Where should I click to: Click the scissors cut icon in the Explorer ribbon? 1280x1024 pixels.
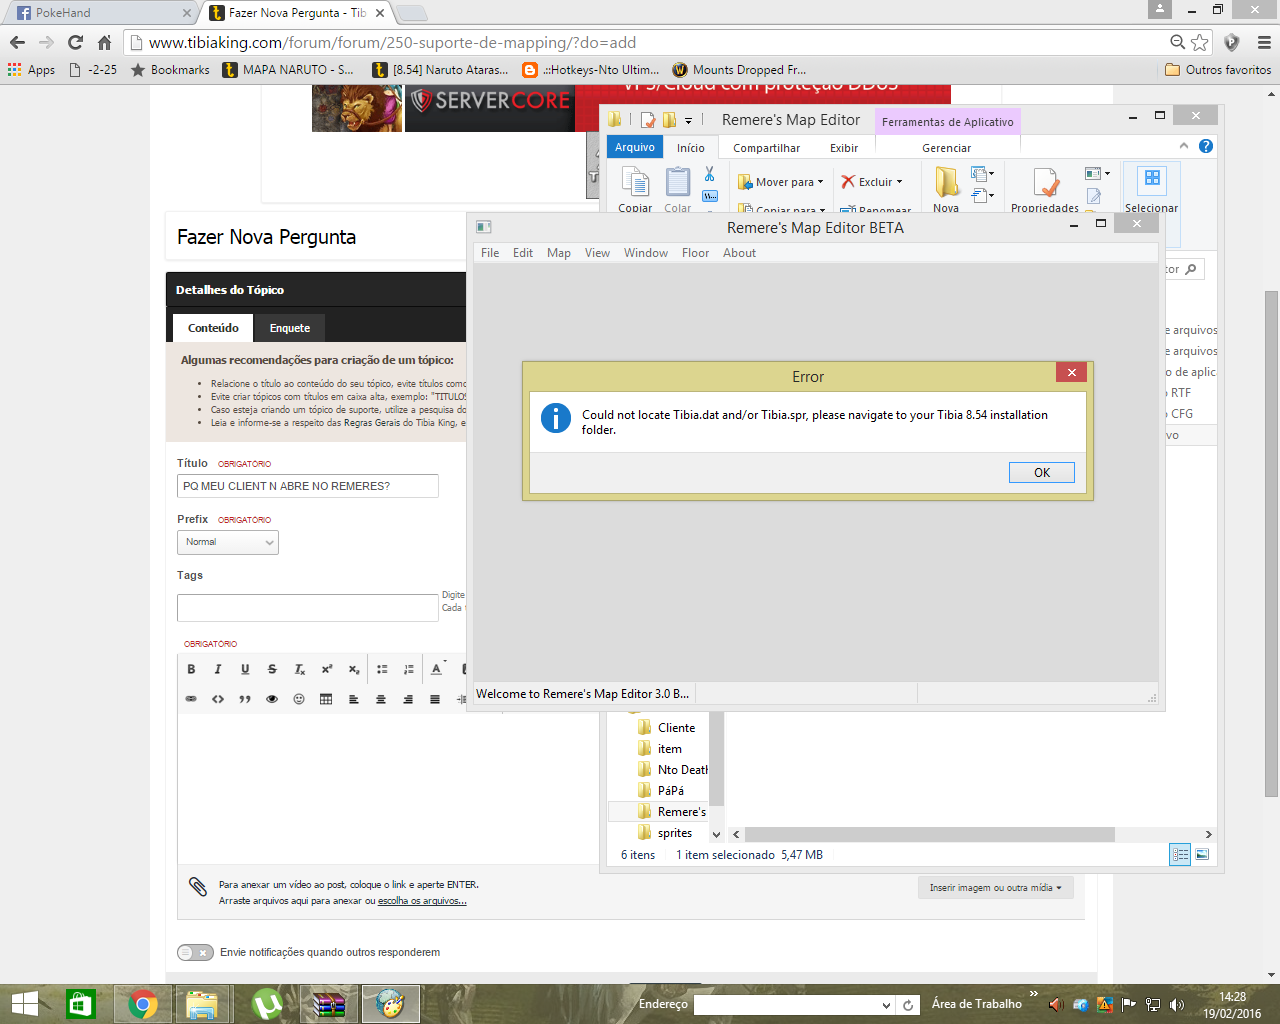click(709, 174)
